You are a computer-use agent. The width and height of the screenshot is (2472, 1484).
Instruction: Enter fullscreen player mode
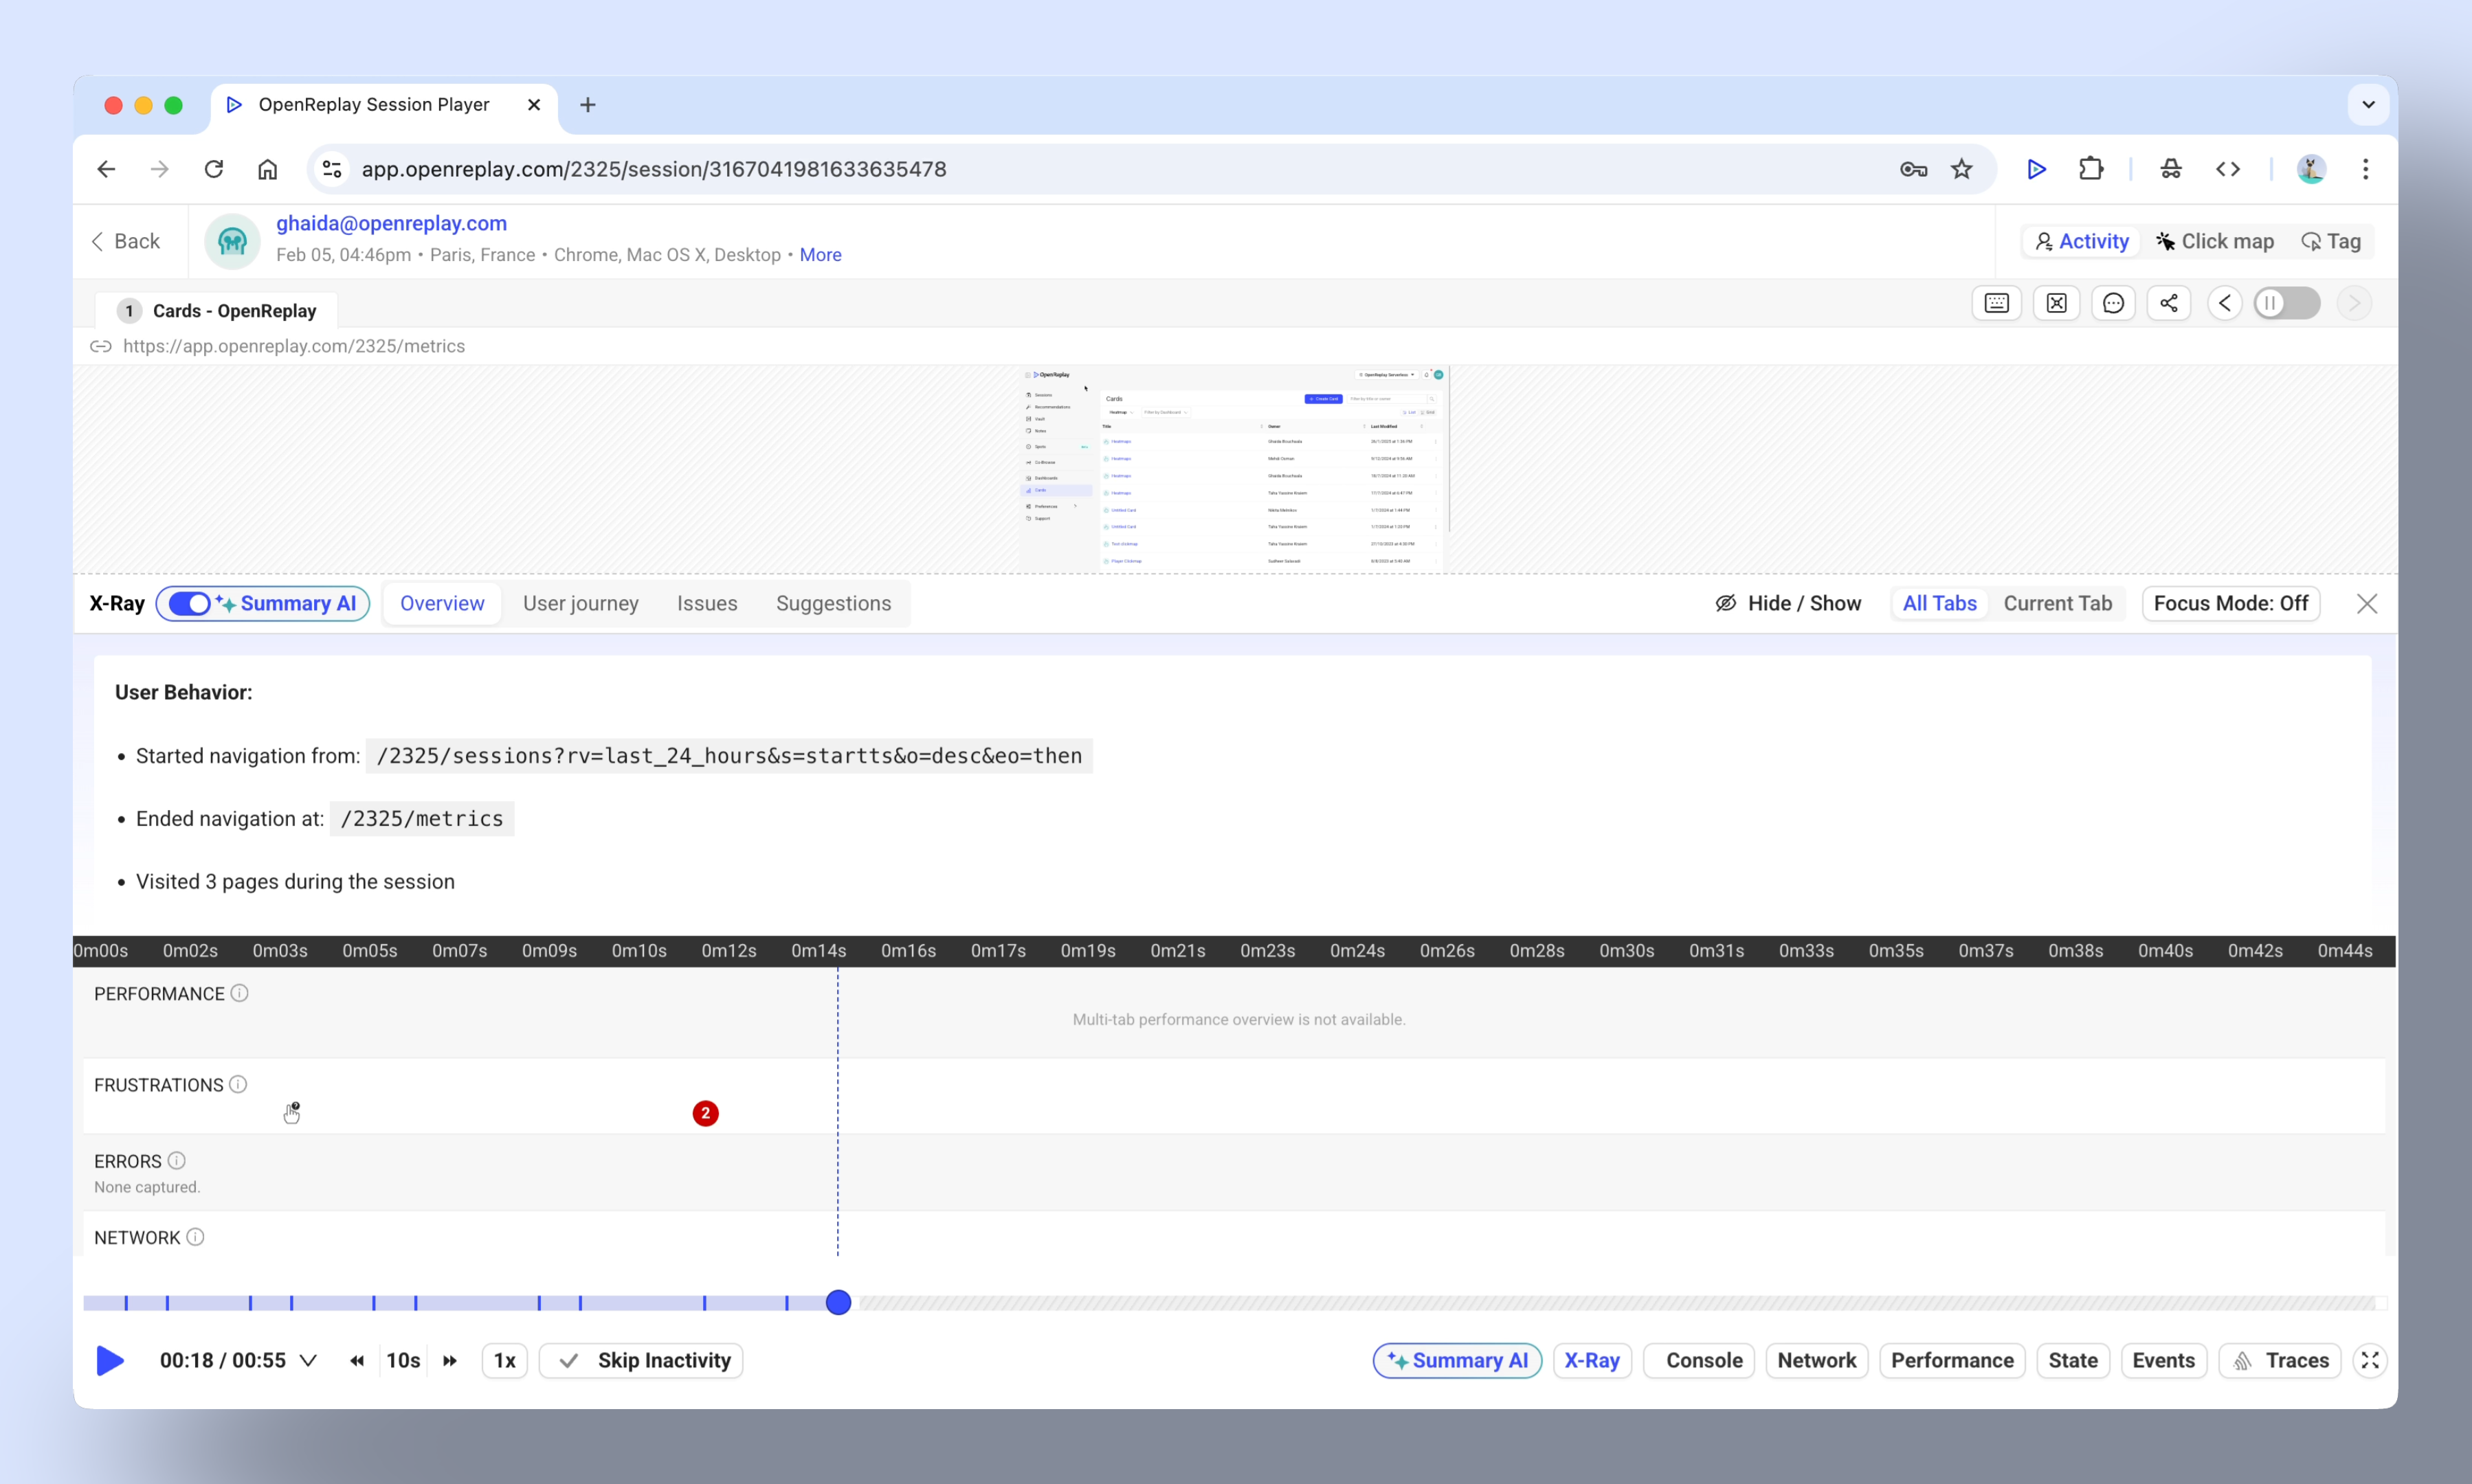[2370, 1360]
